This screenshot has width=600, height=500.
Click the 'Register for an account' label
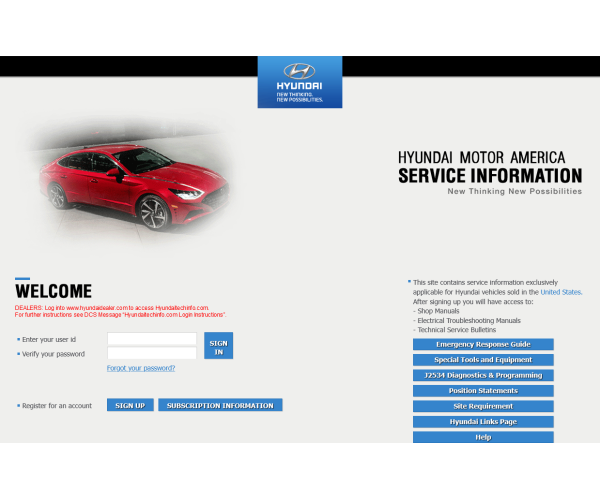[57, 406]
